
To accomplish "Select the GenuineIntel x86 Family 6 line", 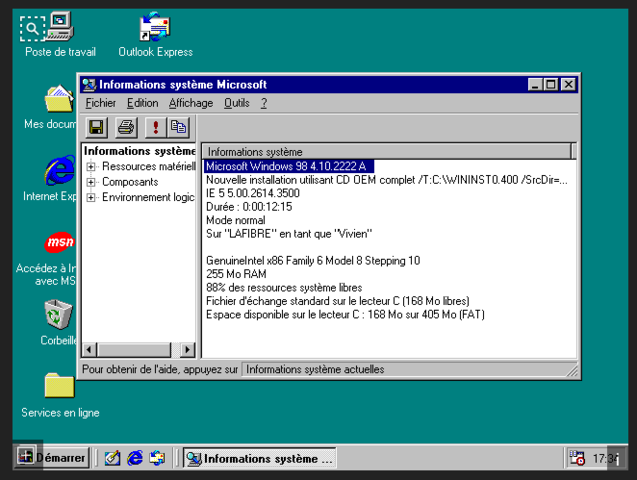I will point(313,261).
